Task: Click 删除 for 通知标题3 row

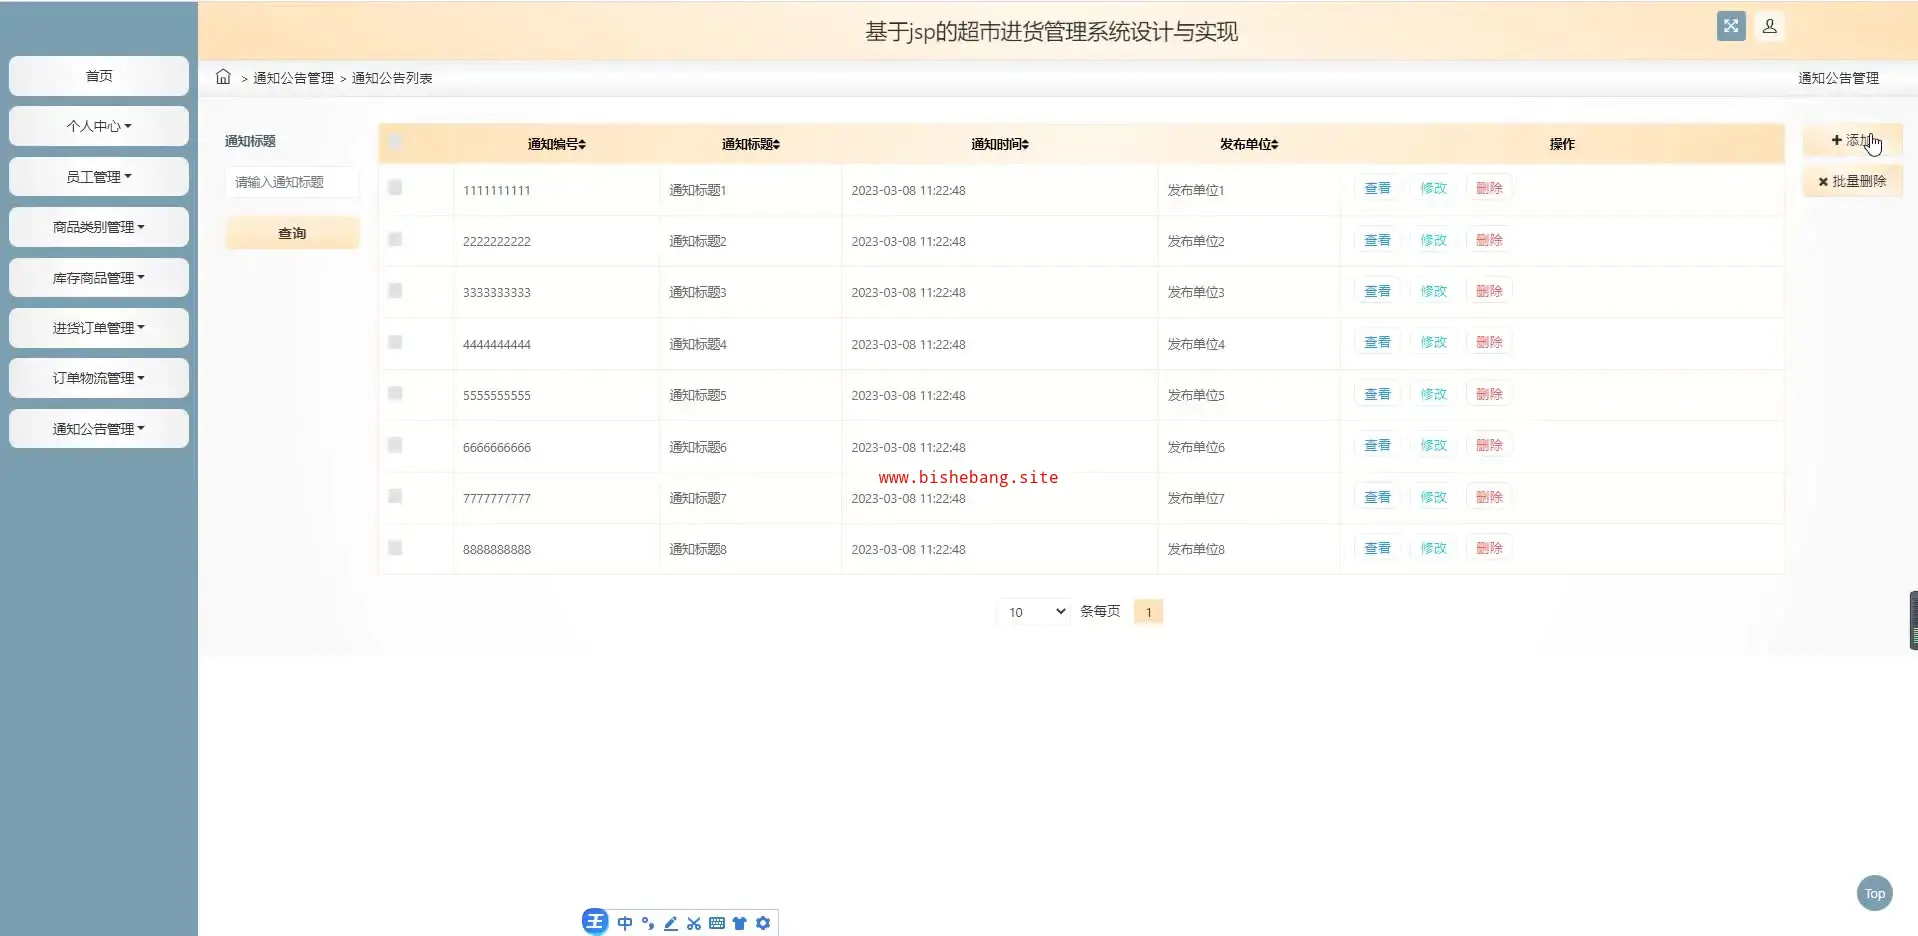Action: click(1488, 291)
